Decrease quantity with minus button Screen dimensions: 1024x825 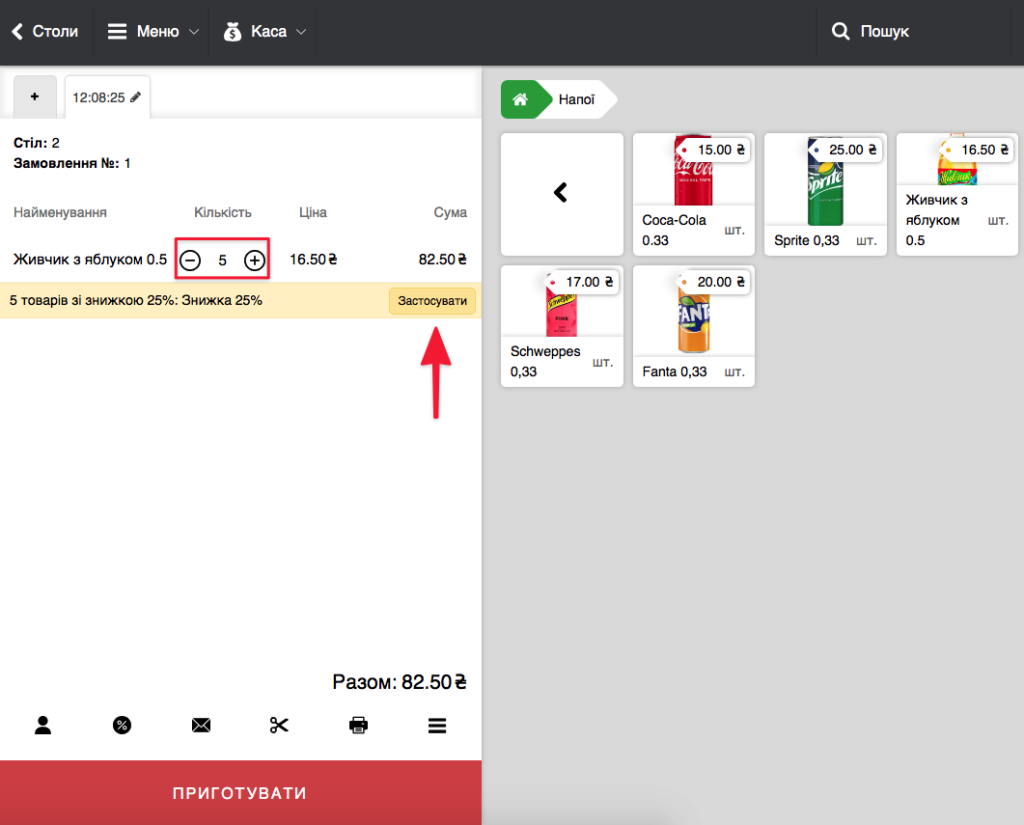coord(190,260)
